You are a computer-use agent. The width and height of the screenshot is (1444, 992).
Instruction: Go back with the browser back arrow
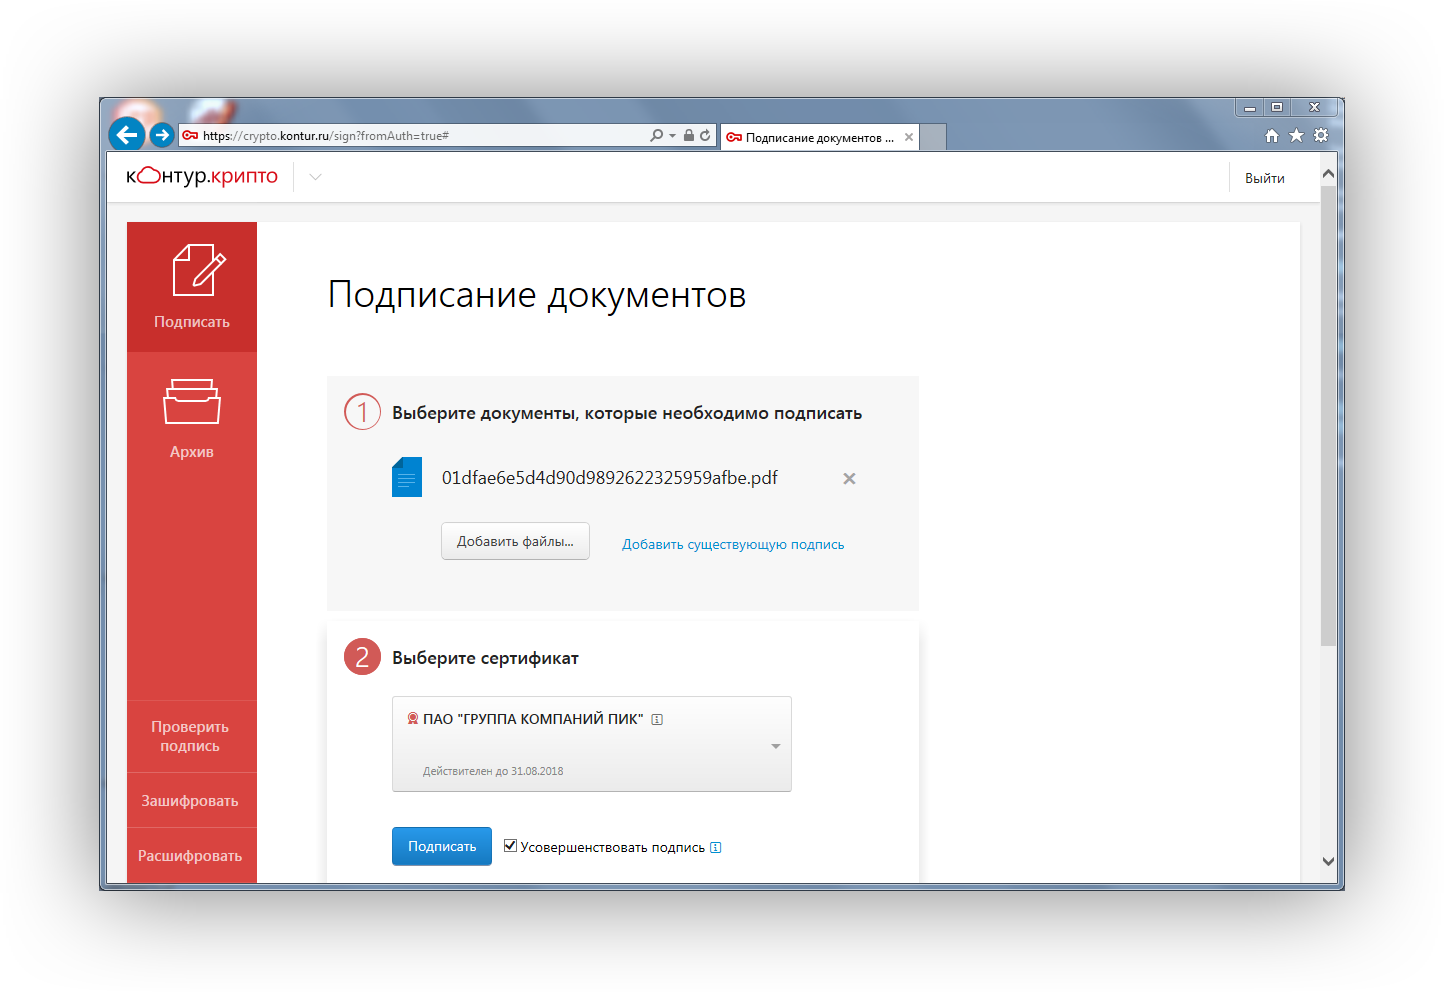127,134
